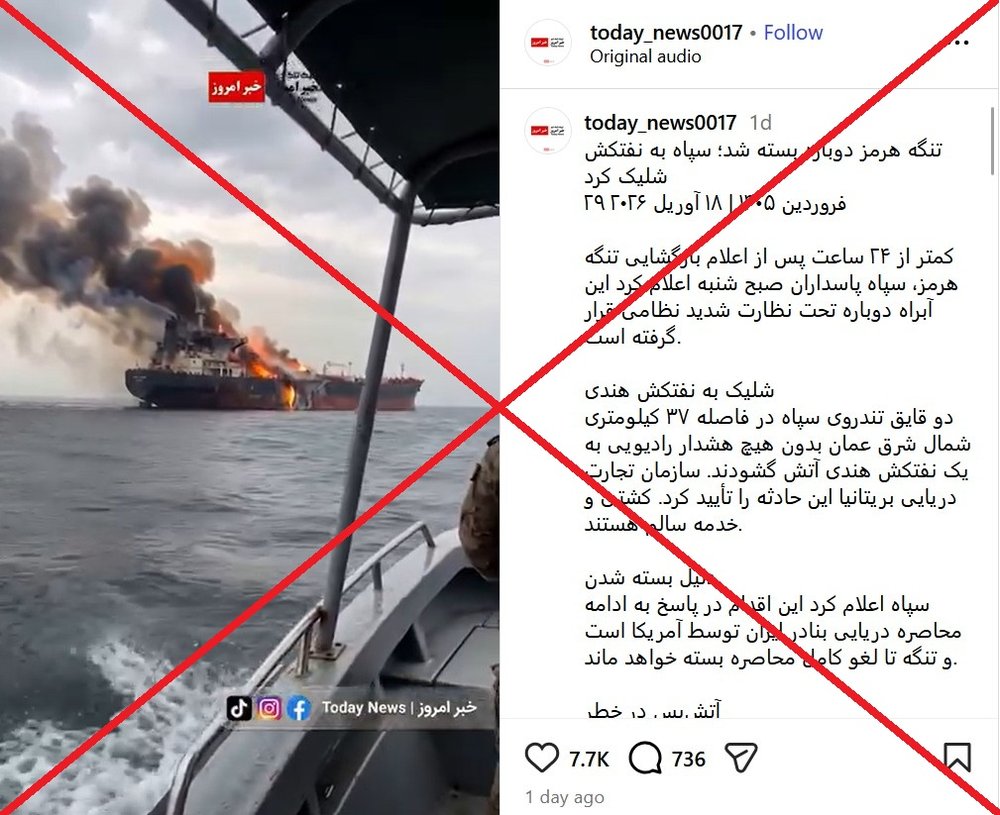Click the 7.7K likes count
The width and height of the screenshot is (1000, 815).
(x=589, y=759)
